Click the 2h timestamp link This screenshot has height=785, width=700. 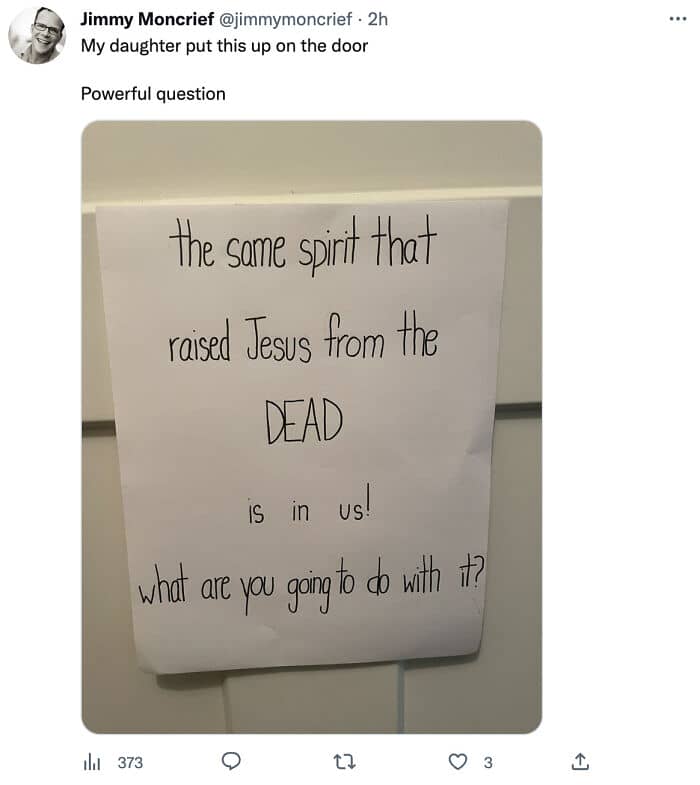point(378,19)
